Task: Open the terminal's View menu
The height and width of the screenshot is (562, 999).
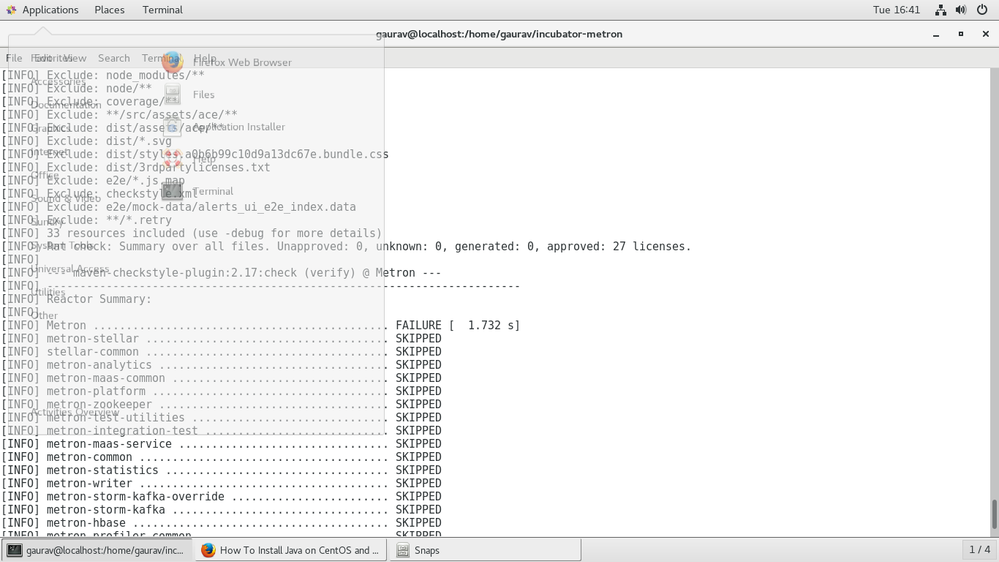Action: pos(75,58)
